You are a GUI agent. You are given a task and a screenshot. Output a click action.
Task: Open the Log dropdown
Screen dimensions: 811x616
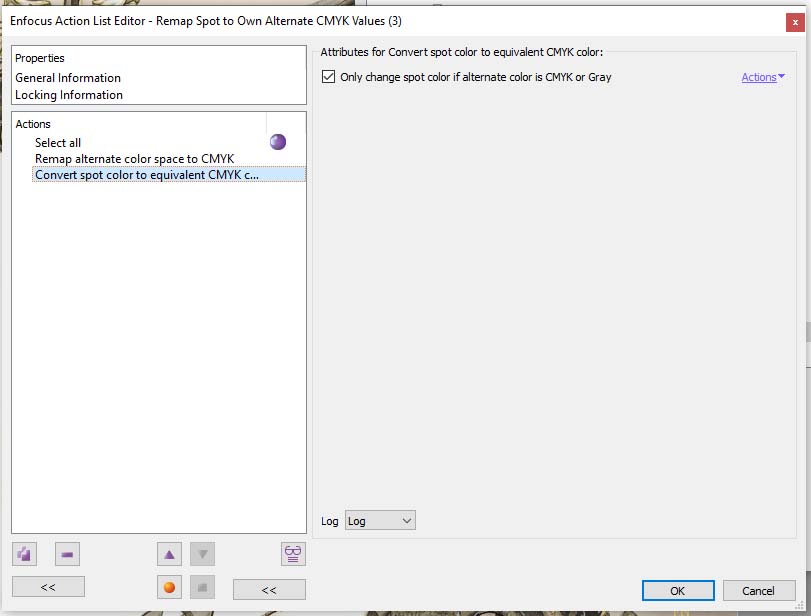380,521
